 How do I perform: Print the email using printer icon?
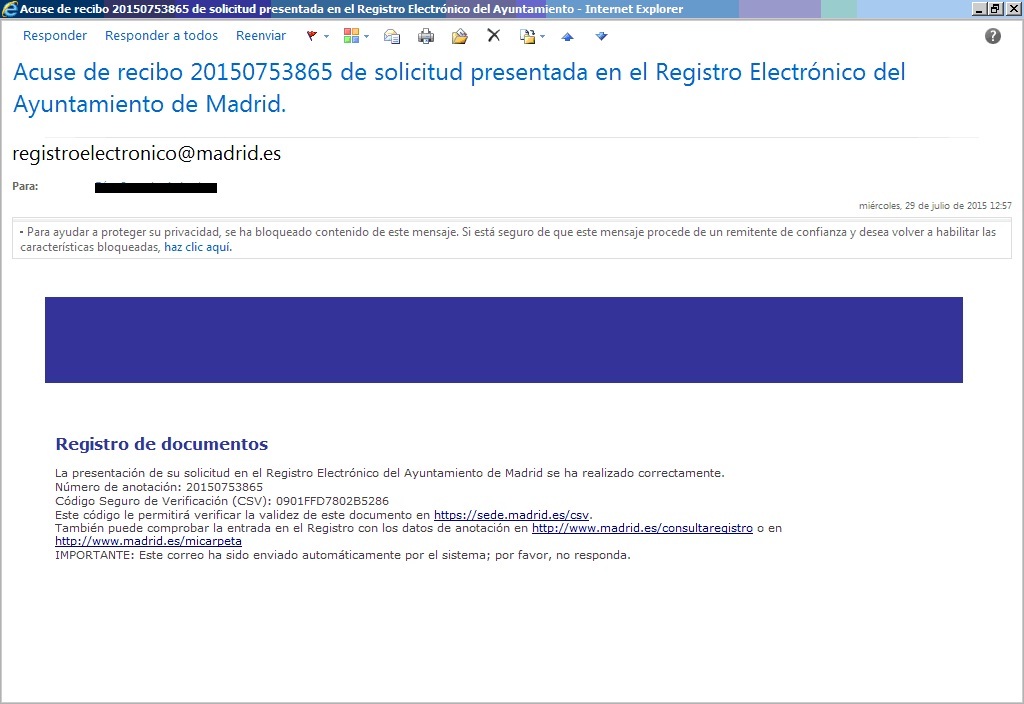[x=426, y=36]
